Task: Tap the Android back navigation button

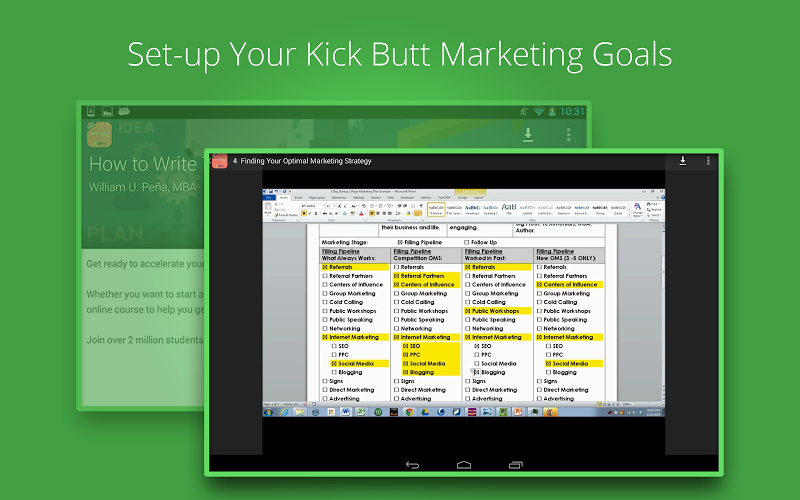Action: point(412,465)
